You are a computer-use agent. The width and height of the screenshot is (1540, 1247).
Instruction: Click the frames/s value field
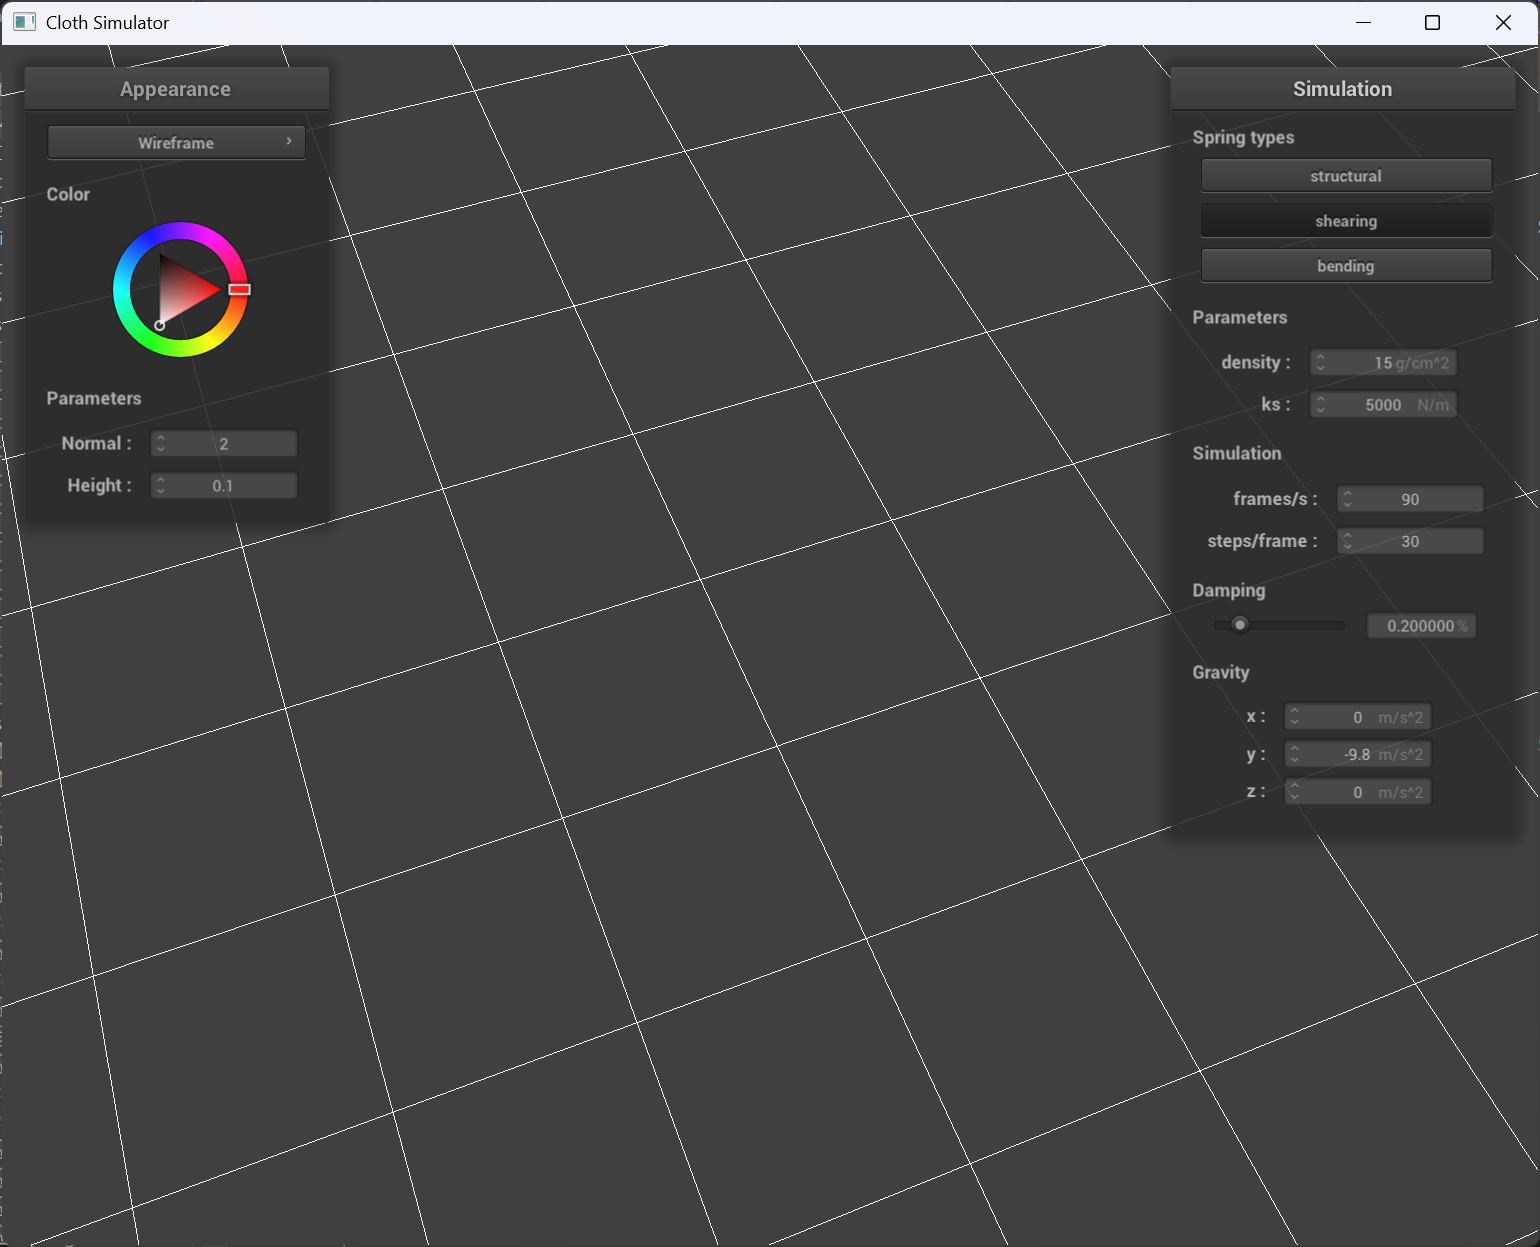coord(1410,498)
